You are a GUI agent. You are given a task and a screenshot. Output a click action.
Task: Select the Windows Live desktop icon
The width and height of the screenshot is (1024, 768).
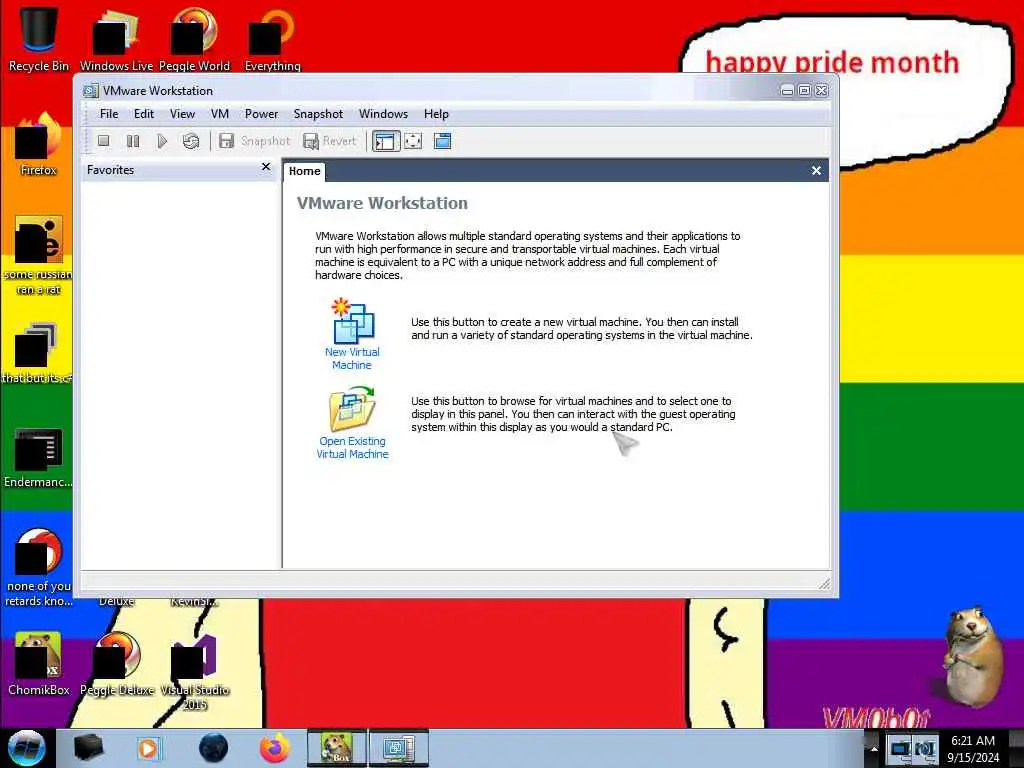click(116, 38)
